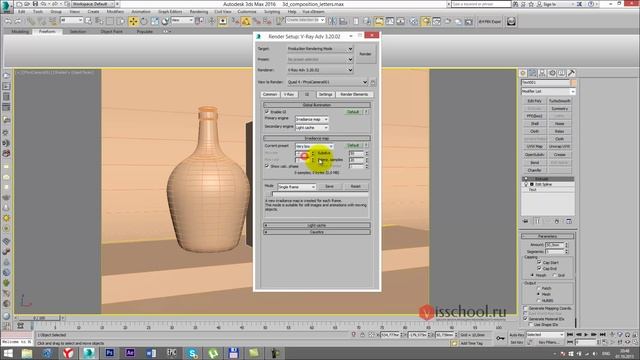Click the Render button in Render Setup
The height and width of the screenshot is (360, 640).
365,54
